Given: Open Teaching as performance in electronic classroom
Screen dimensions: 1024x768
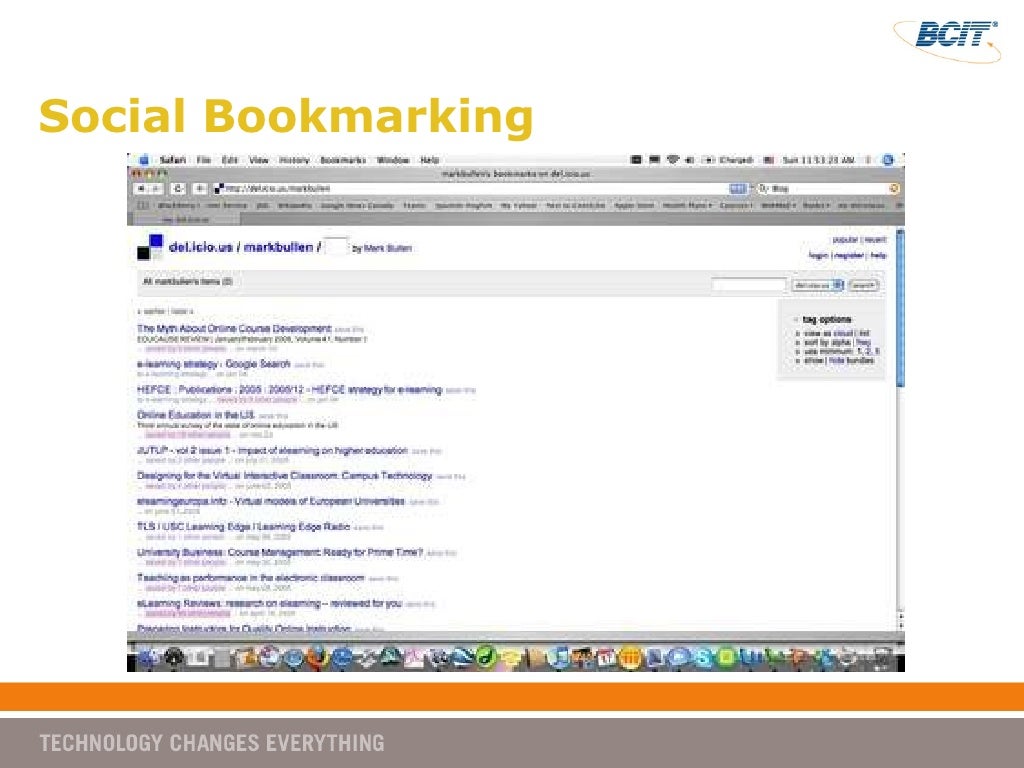Looking at the screenshot, I should coord(251,578).
